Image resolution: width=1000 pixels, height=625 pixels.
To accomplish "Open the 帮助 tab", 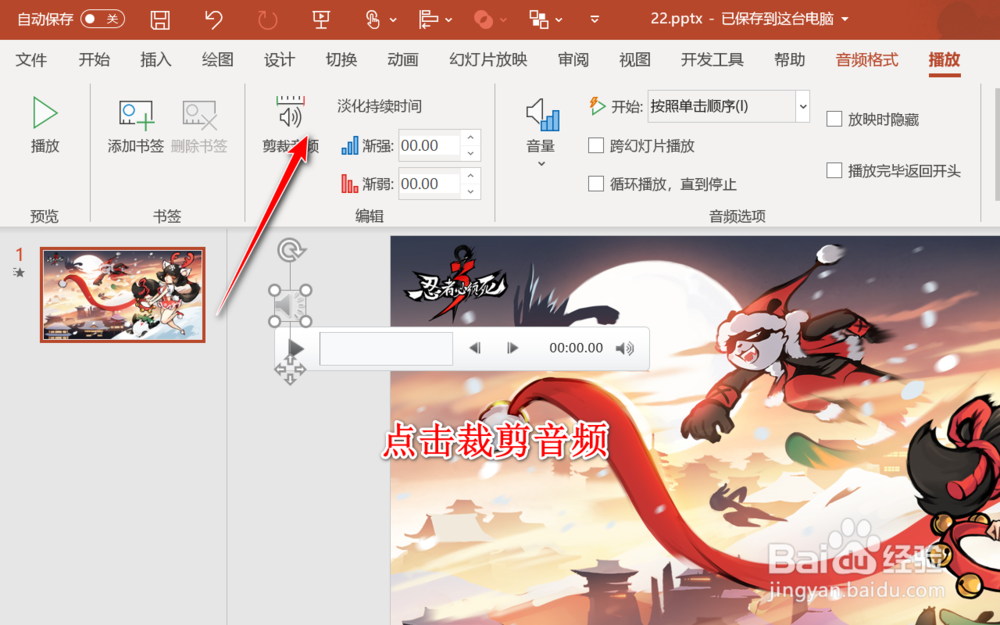I will [790, 60].
